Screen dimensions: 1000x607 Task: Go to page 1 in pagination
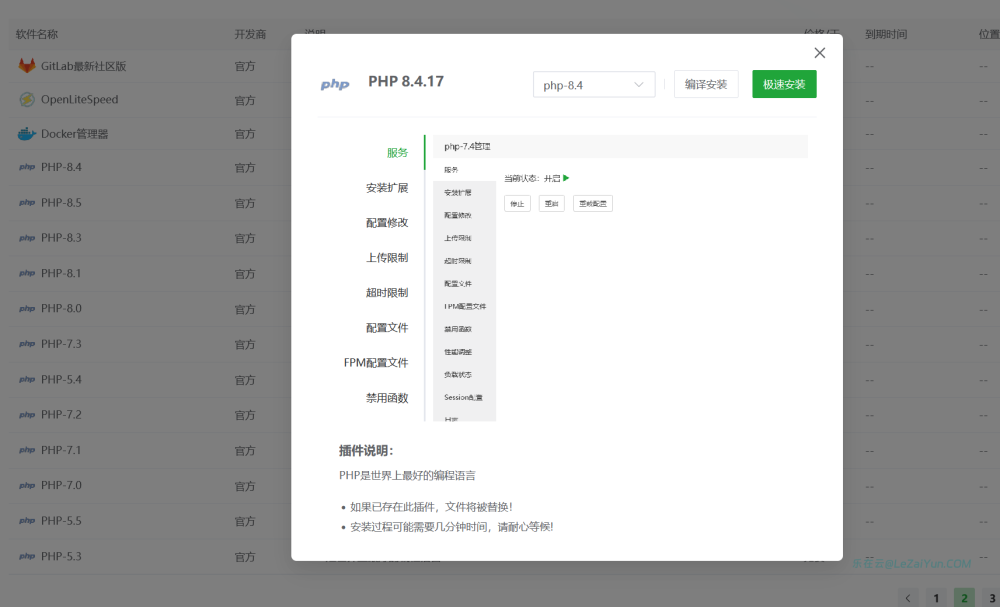936,598
